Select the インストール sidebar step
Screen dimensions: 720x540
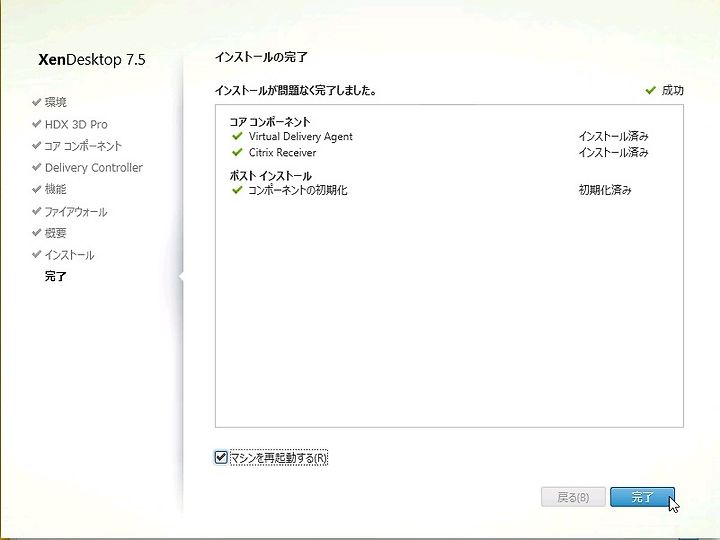click(x=69, y=255)
